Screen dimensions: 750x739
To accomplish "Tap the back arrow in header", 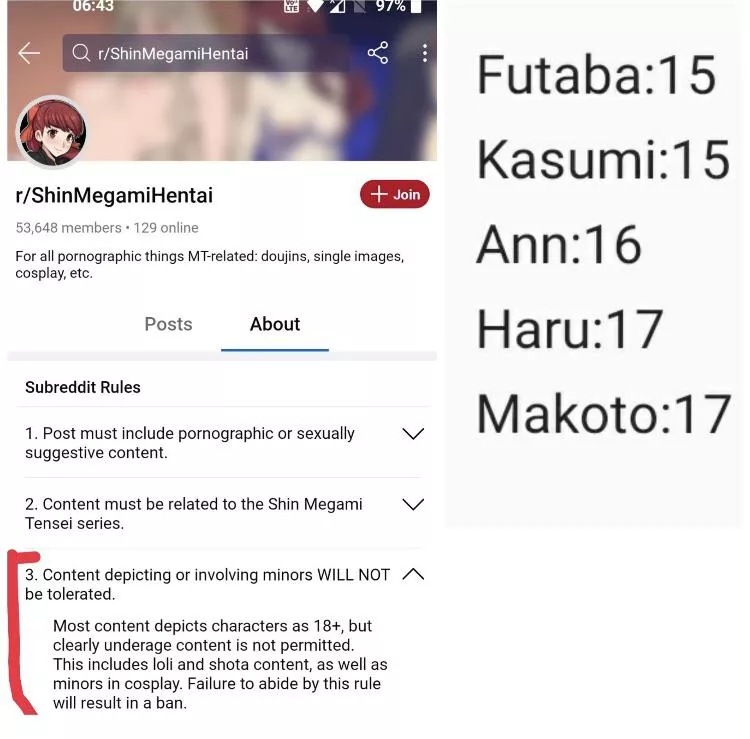I will (29, 53).
